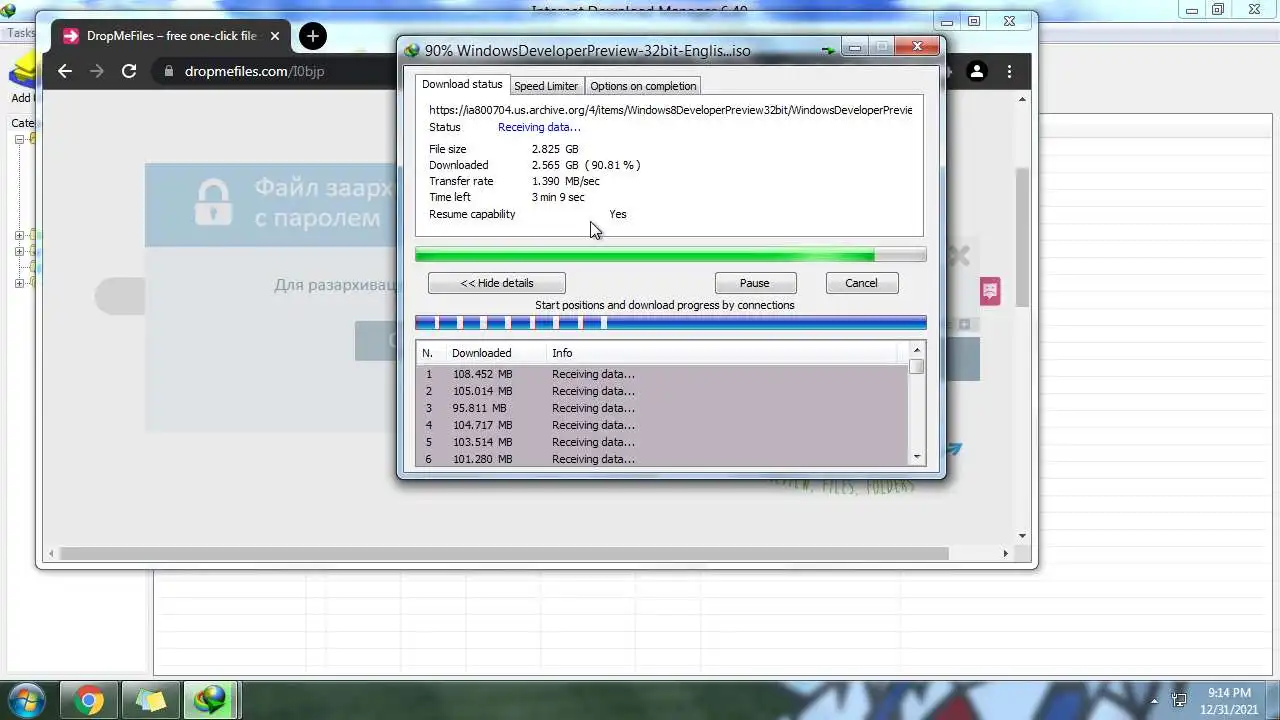Screen dimensions: 1280x720
Task: Show hidden system tray icons
Action: point(1154,701)
